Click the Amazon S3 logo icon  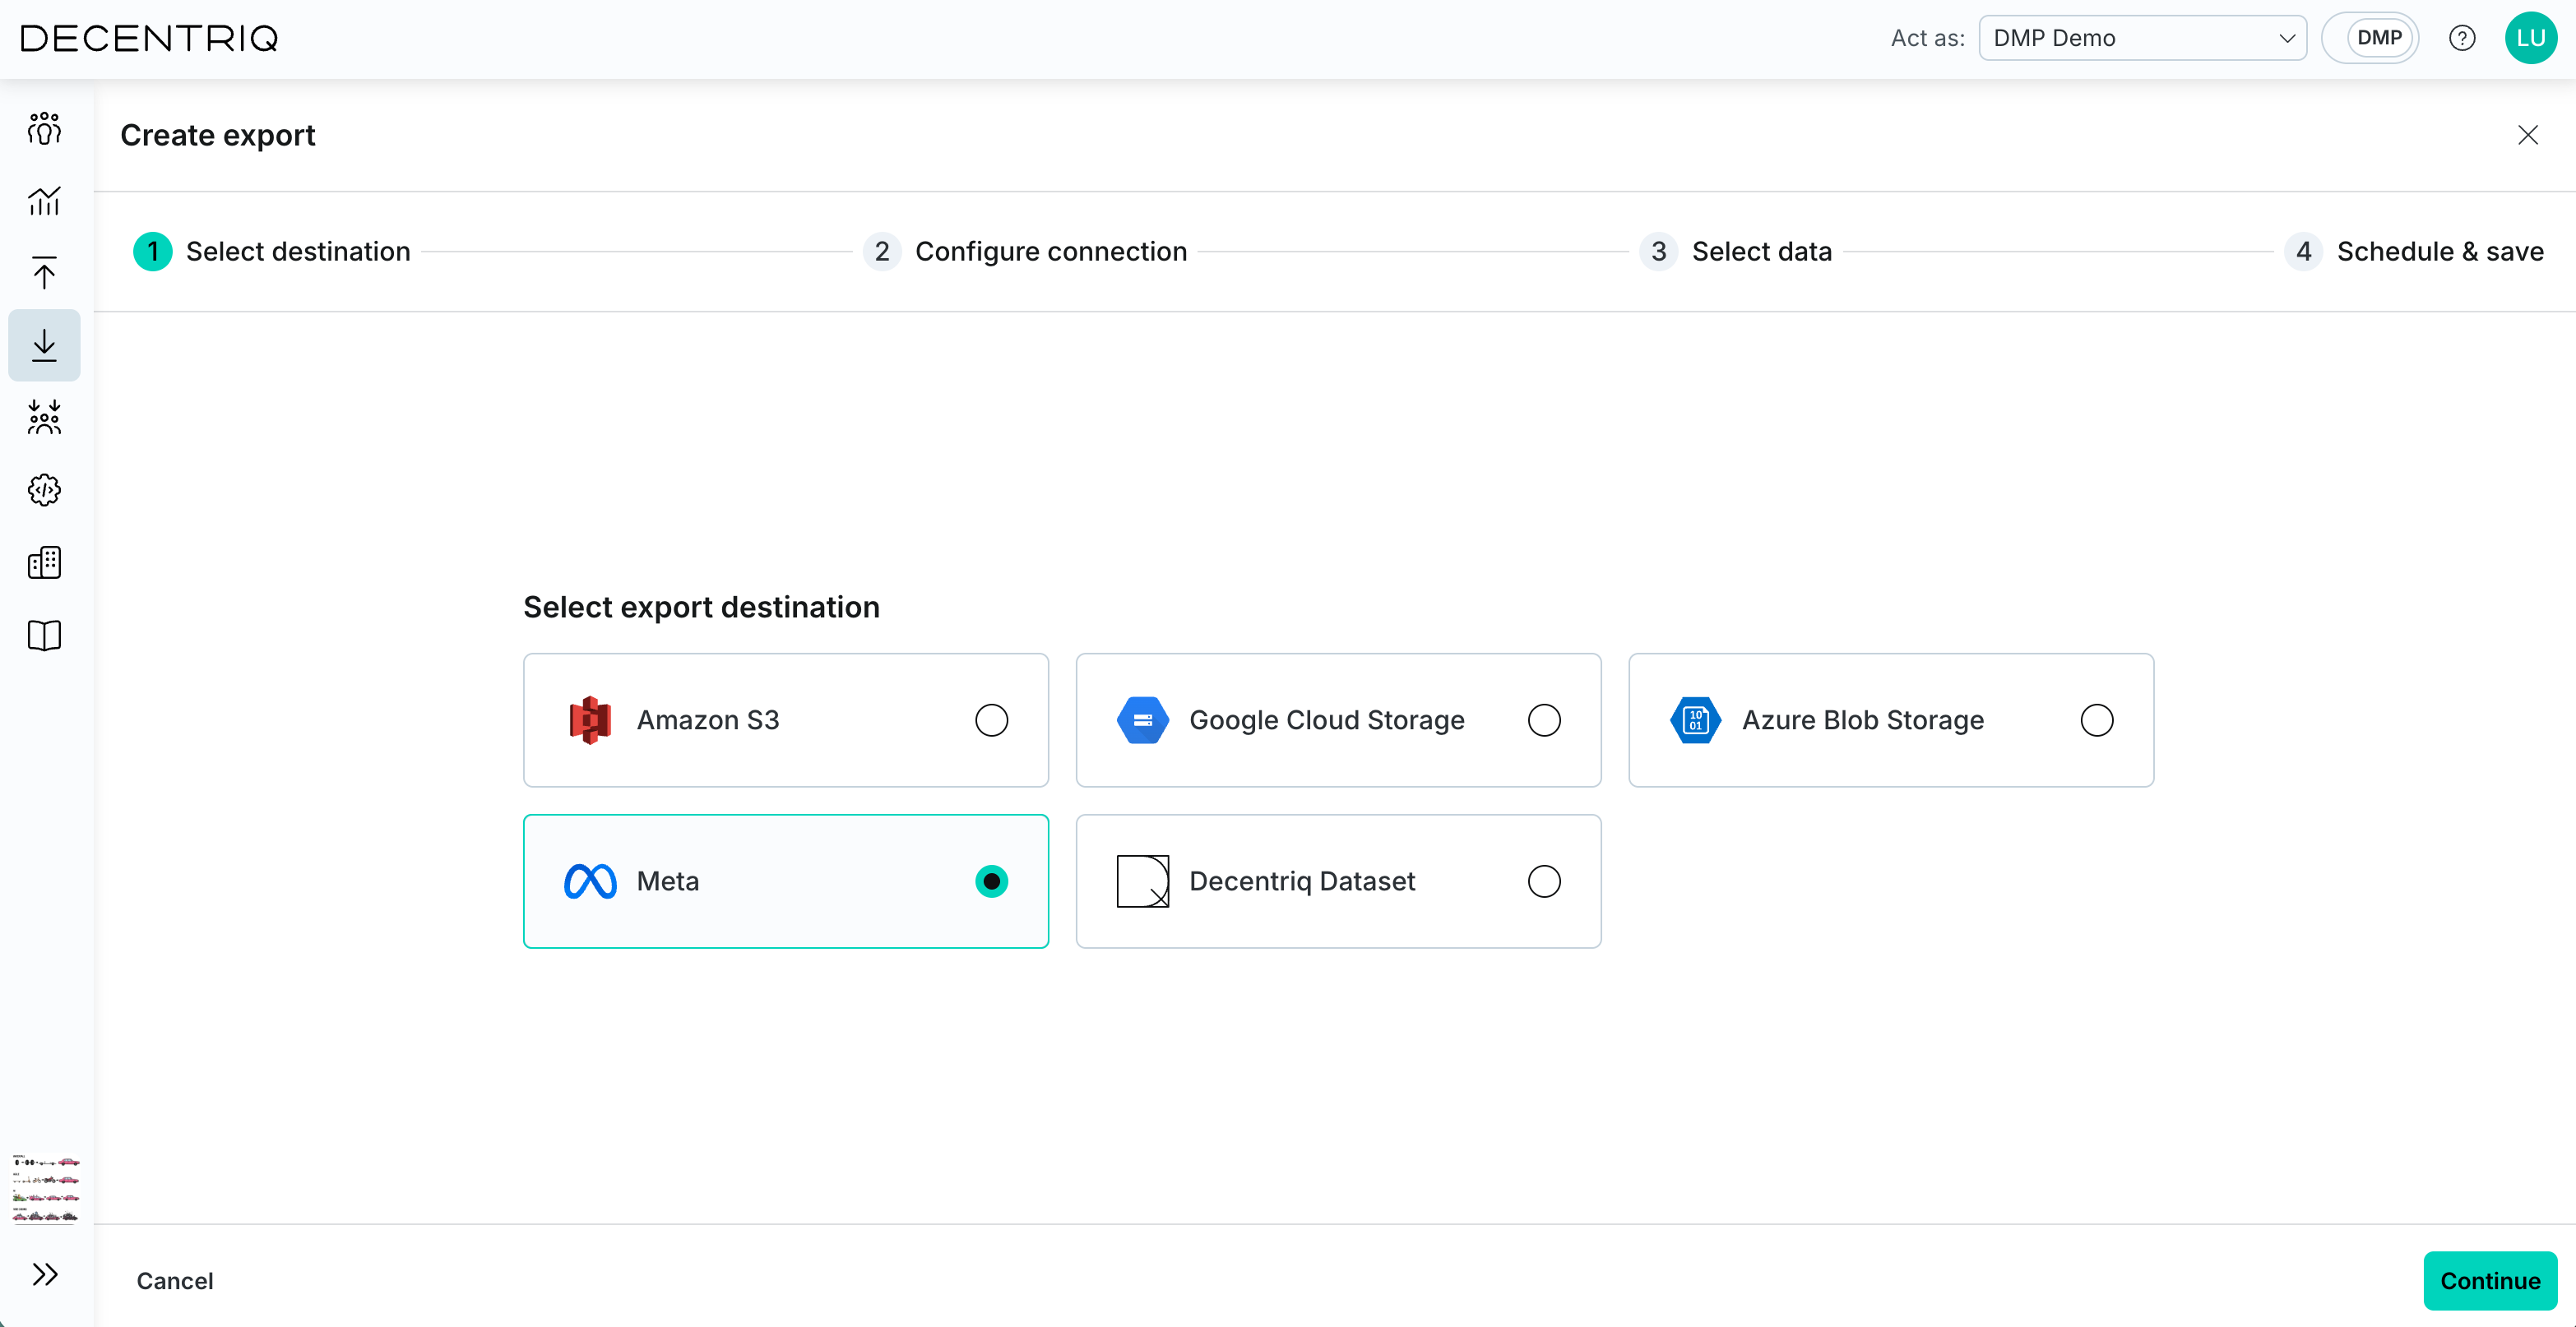coord(590,720)
